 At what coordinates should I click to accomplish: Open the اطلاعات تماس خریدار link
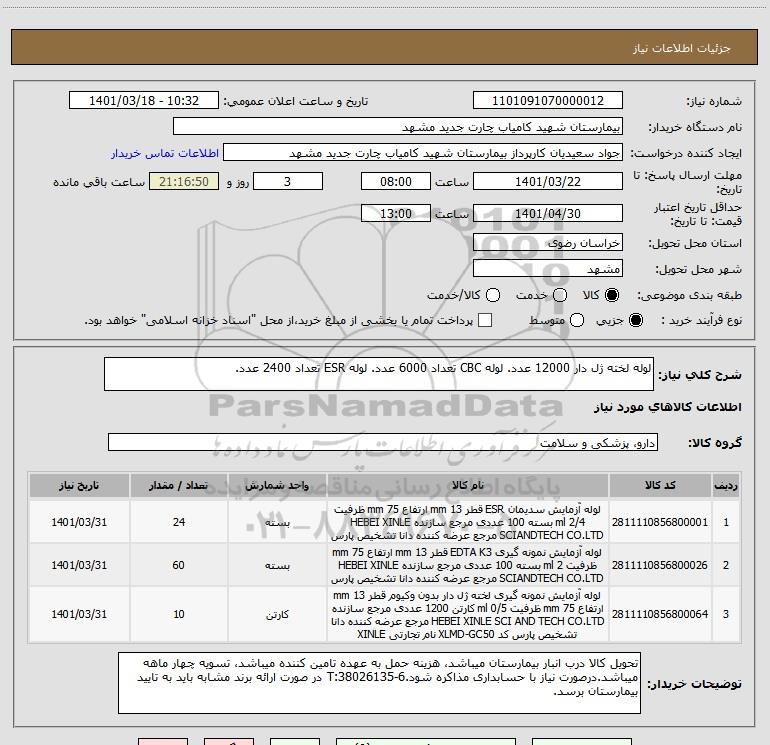pos(165,153)
